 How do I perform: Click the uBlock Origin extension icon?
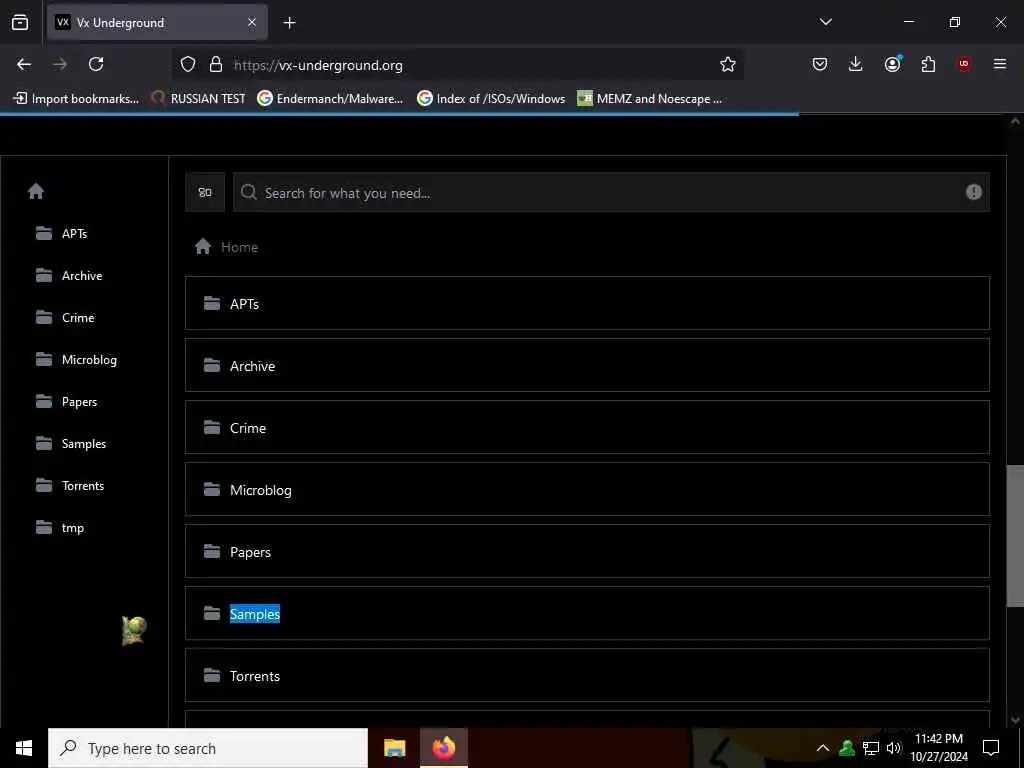(x=964, y=64)
